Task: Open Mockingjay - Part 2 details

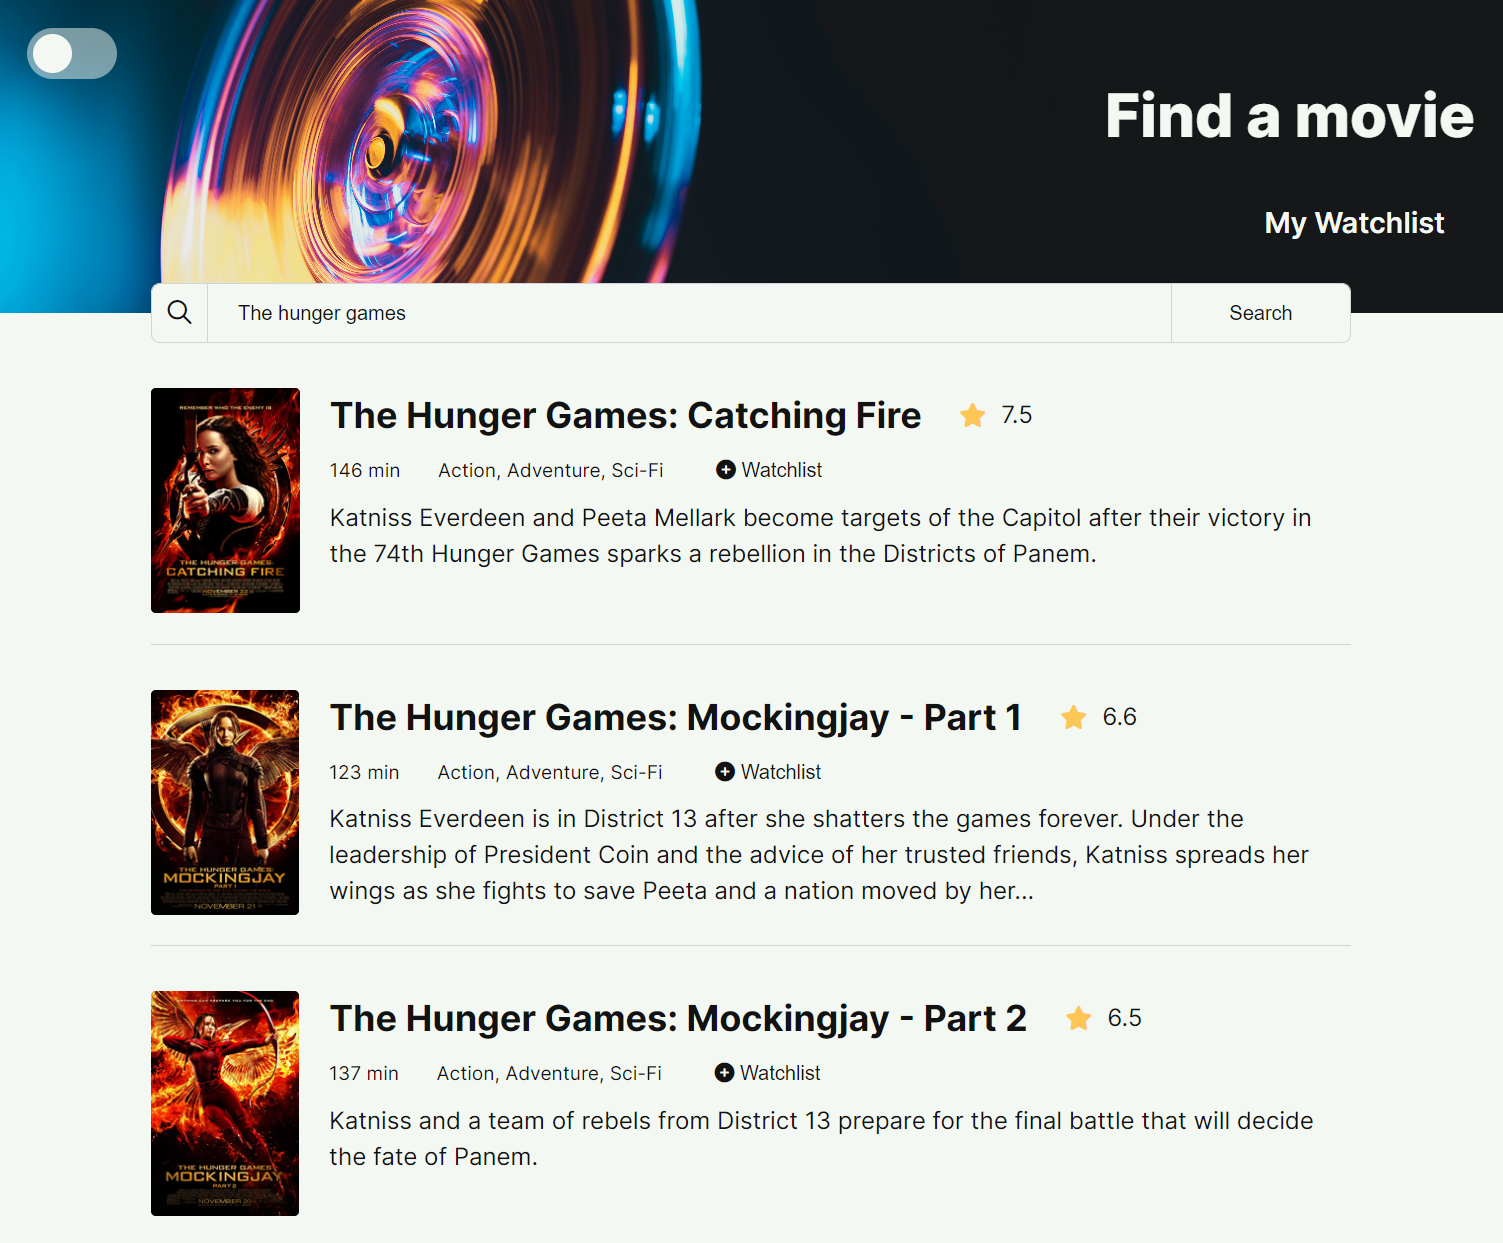Action: pyautogui.click(x=678, y=1018)
